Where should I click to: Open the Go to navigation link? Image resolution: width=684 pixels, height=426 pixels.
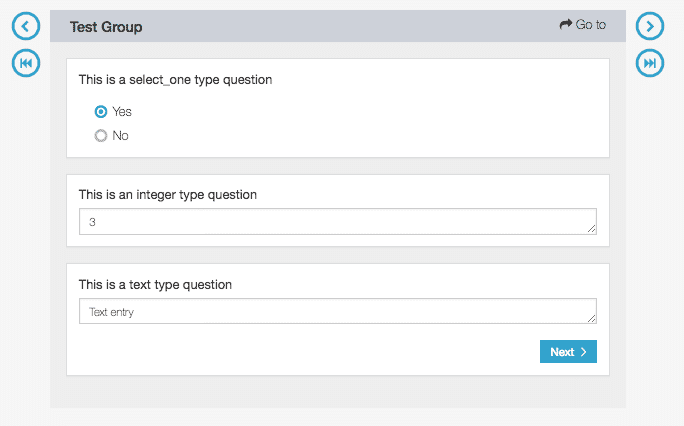pyautogui.click(x=583, y=24)
